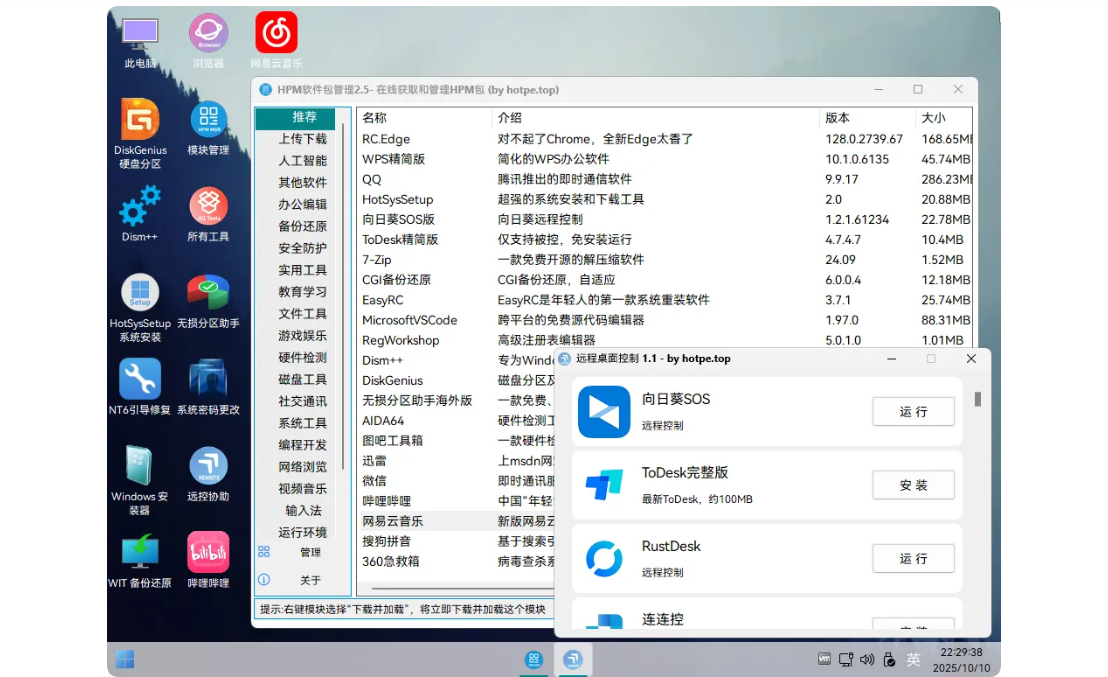
Task: Select the 上传下载 category
Action: [302, 139]
